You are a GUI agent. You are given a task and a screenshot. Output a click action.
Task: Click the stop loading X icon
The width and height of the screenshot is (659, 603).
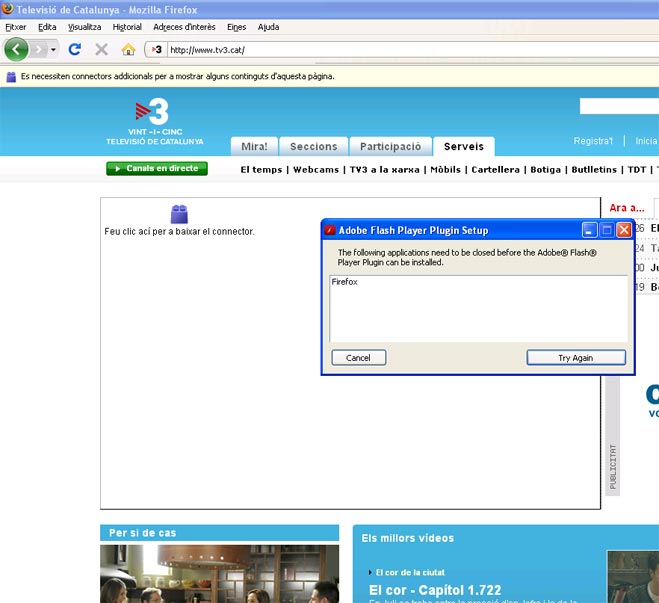[x=101, y=50]
